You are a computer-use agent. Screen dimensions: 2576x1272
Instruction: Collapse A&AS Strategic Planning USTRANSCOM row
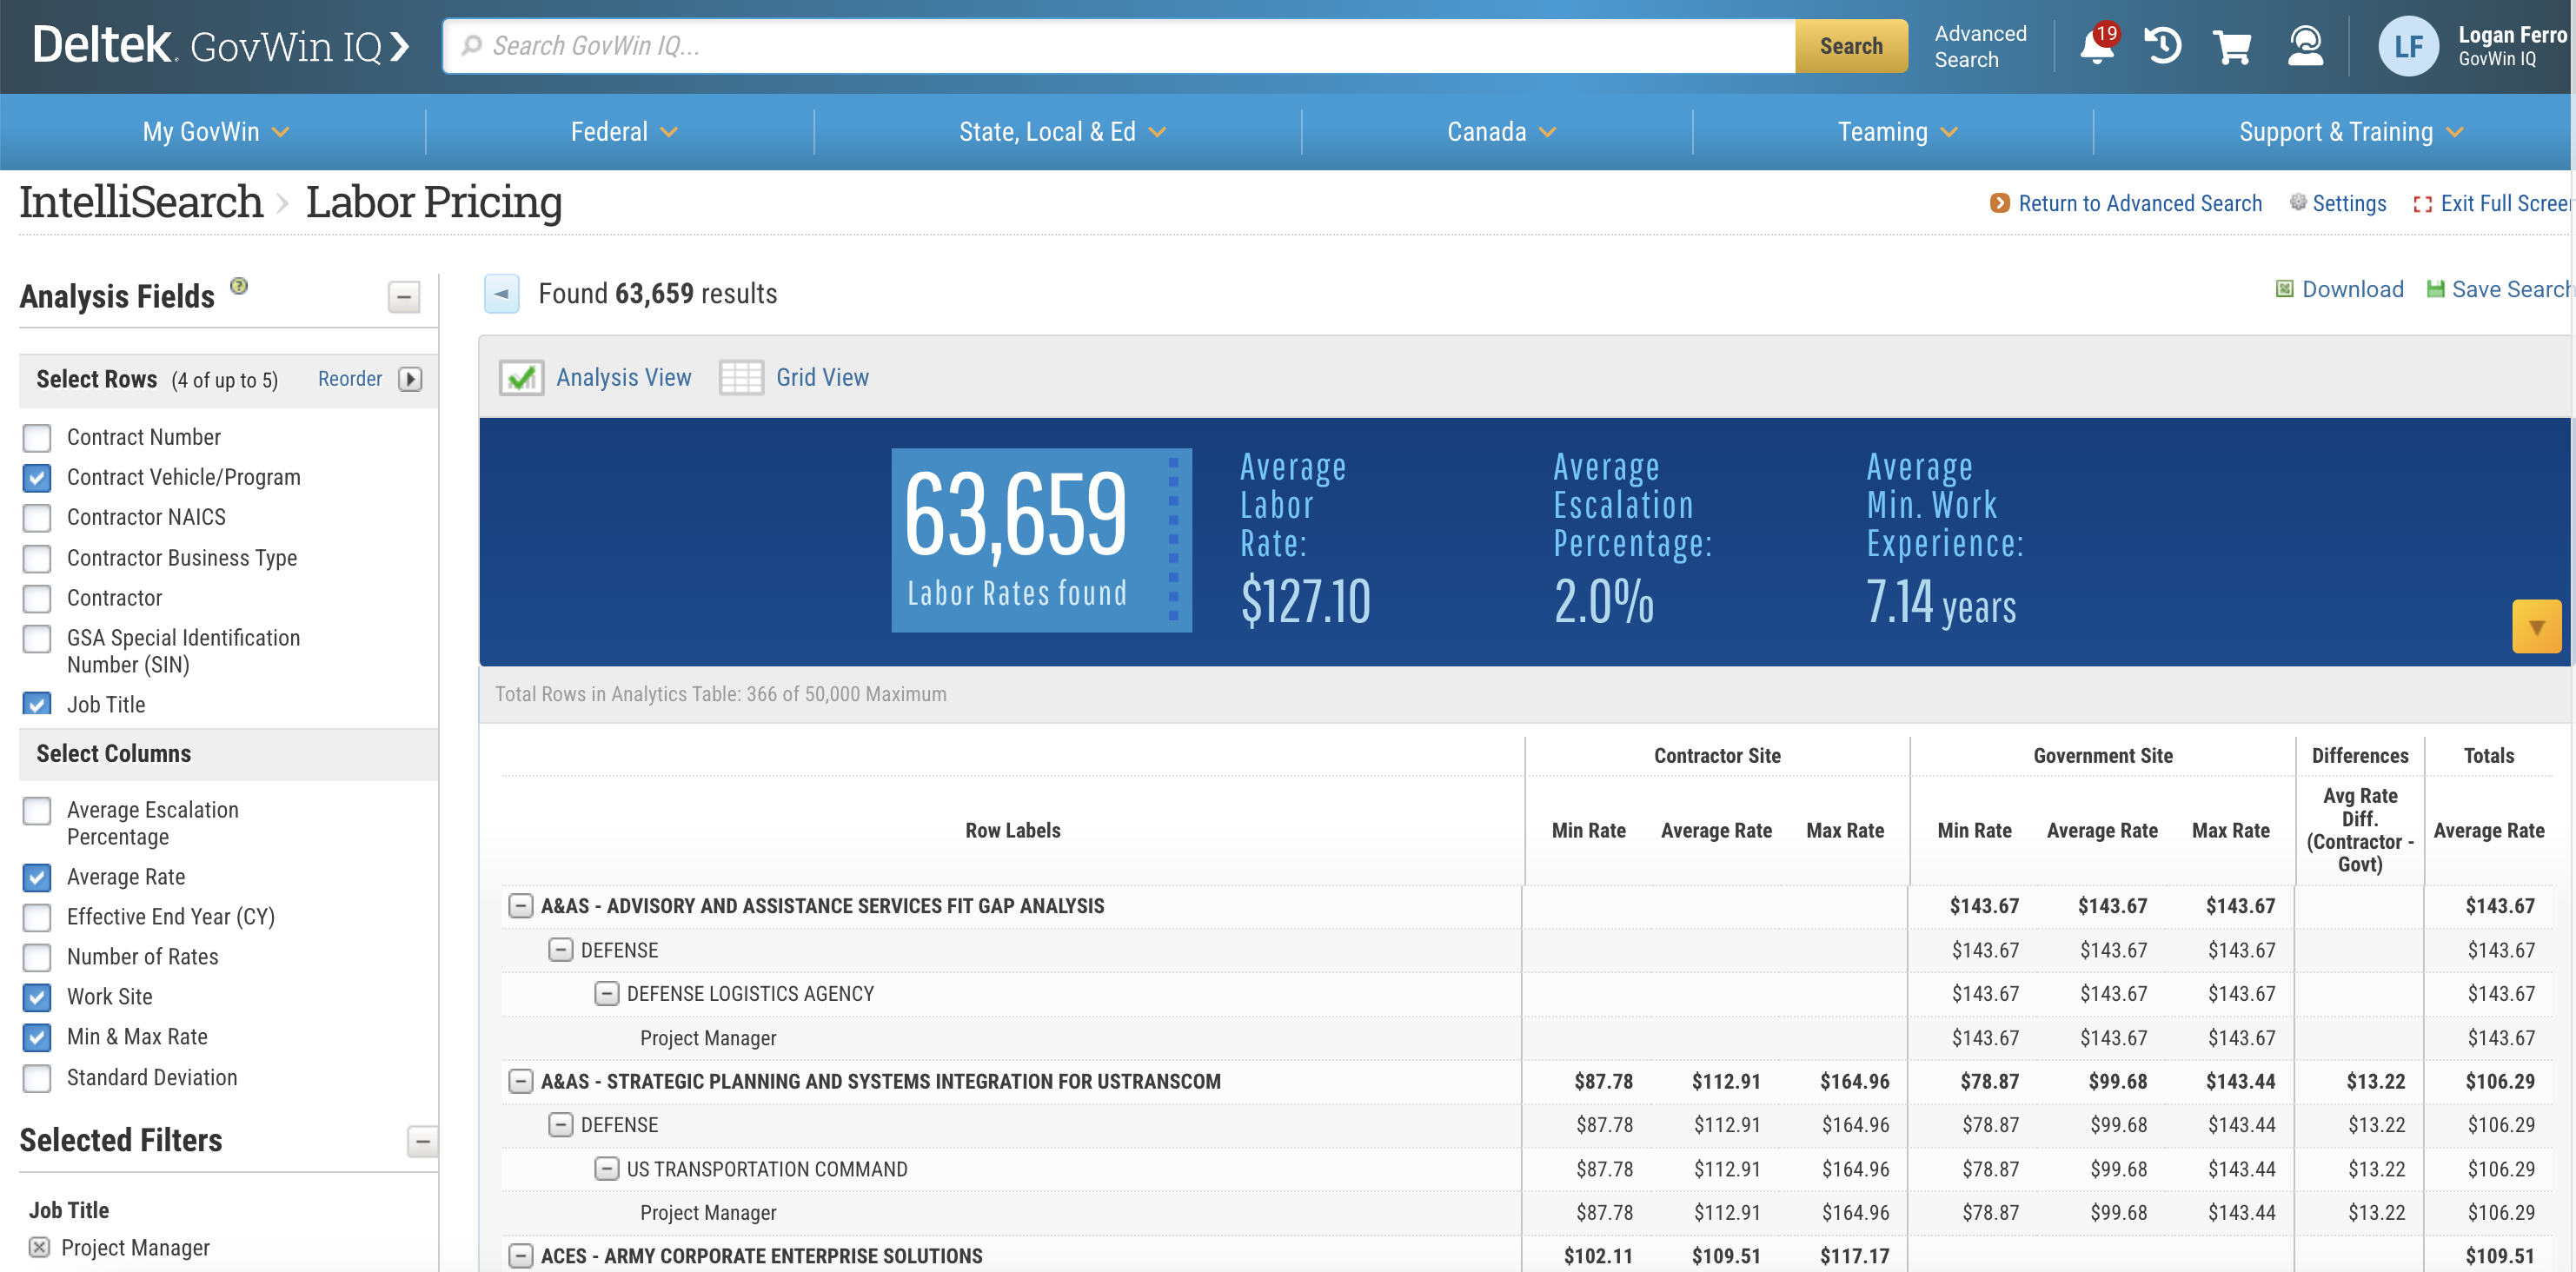coord(520,1081)
